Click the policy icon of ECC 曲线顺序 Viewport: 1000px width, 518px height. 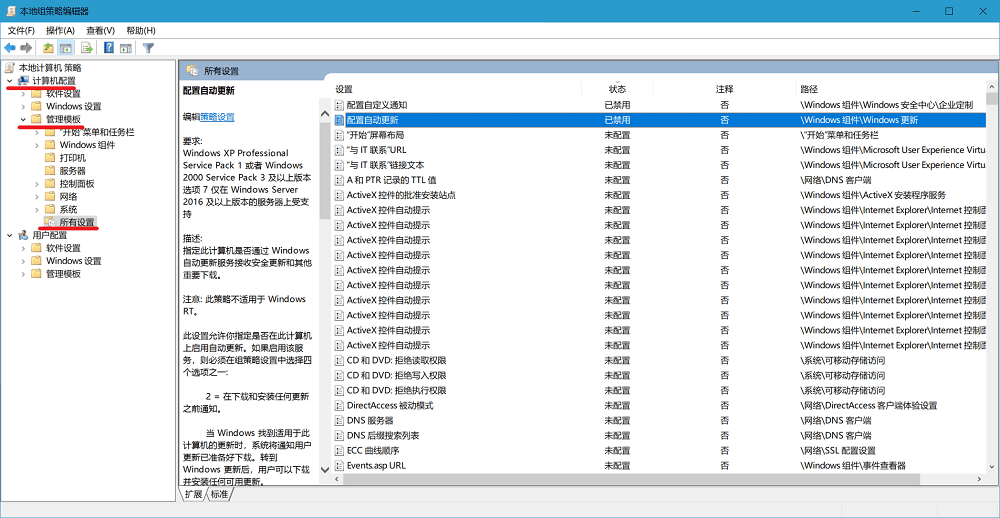click(339, 450)
